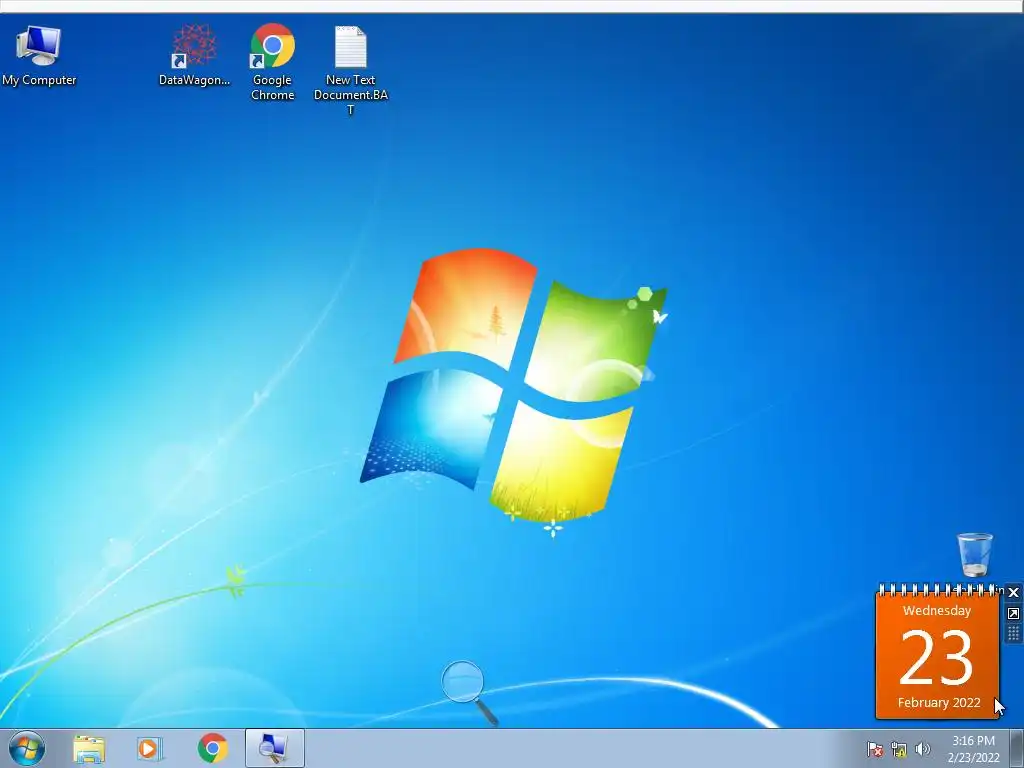The height and width of the screenshot is (768, 1024).
Task: Open Windows Explorer from the taskbar
Action: pyautogui.click(x=89, y=748)
